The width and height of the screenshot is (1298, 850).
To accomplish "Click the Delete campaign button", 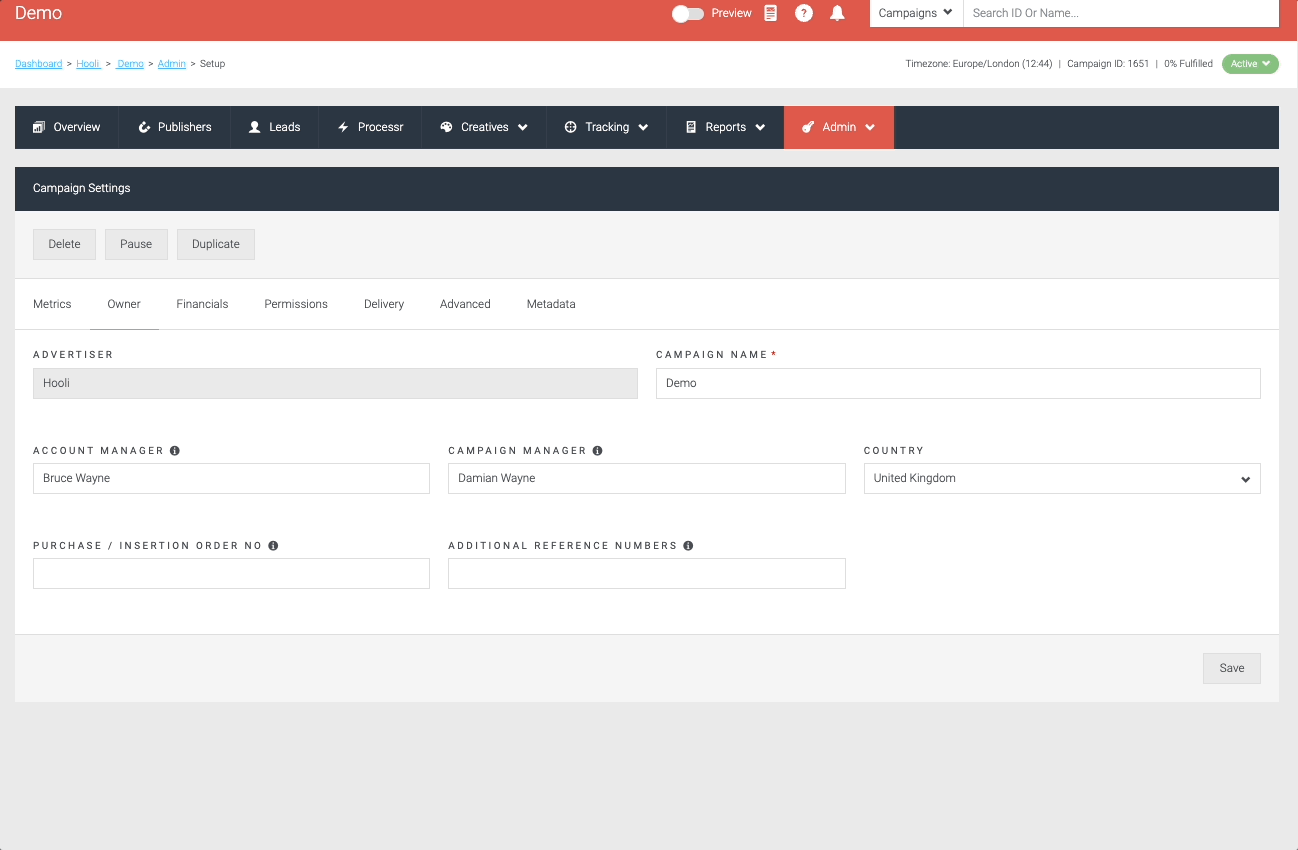I will [64, 244].
